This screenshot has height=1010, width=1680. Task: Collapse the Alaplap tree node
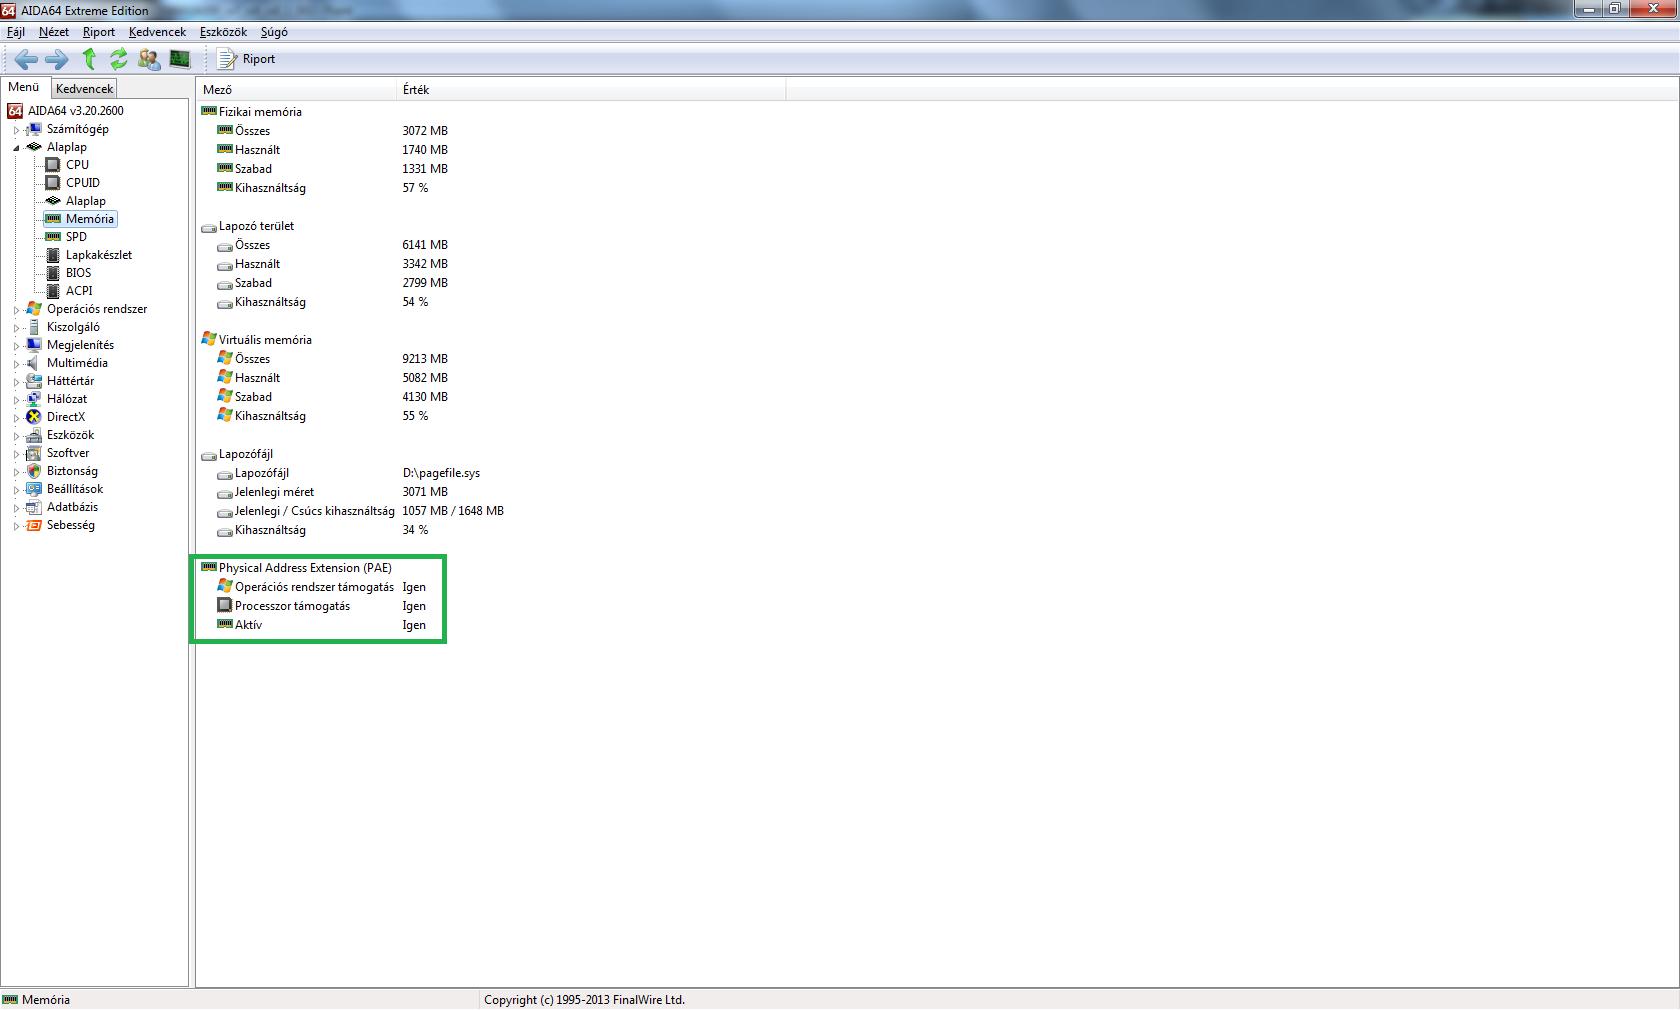click(16, 148)
